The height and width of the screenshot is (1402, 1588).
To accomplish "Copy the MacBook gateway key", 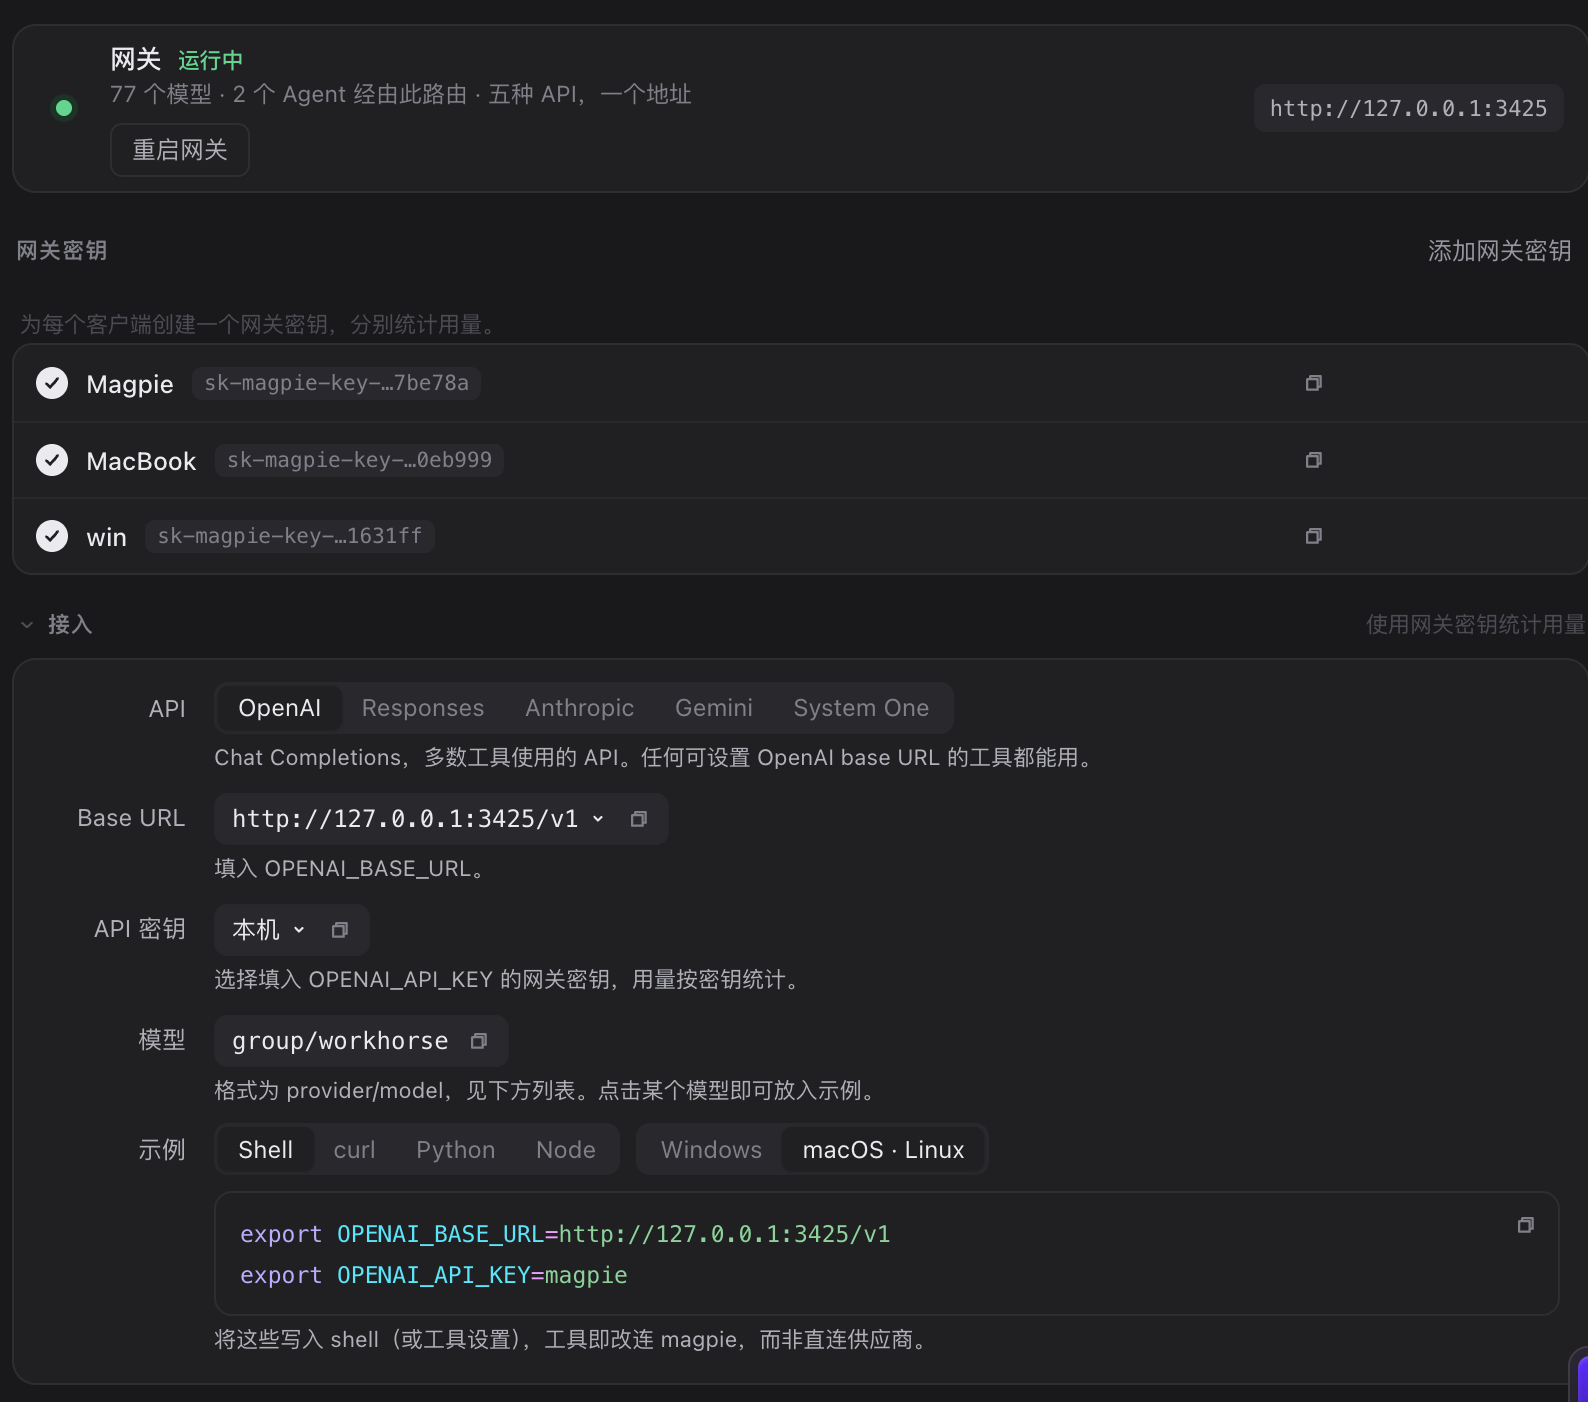I will [x=1313, y=460].
